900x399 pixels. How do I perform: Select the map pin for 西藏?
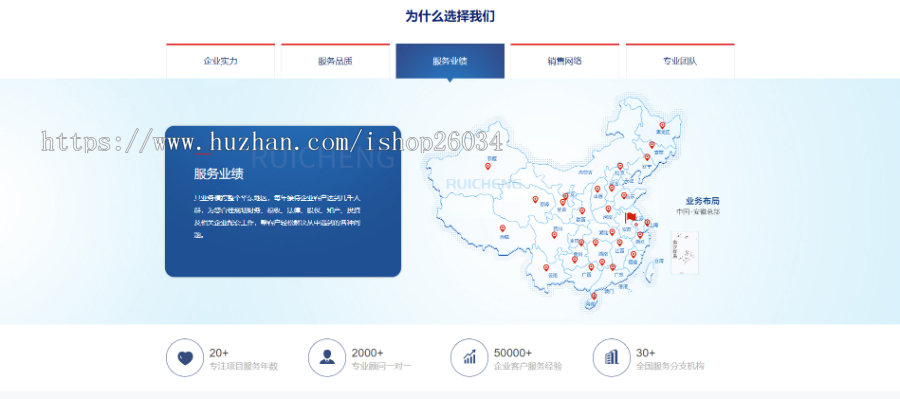point(503,228)
